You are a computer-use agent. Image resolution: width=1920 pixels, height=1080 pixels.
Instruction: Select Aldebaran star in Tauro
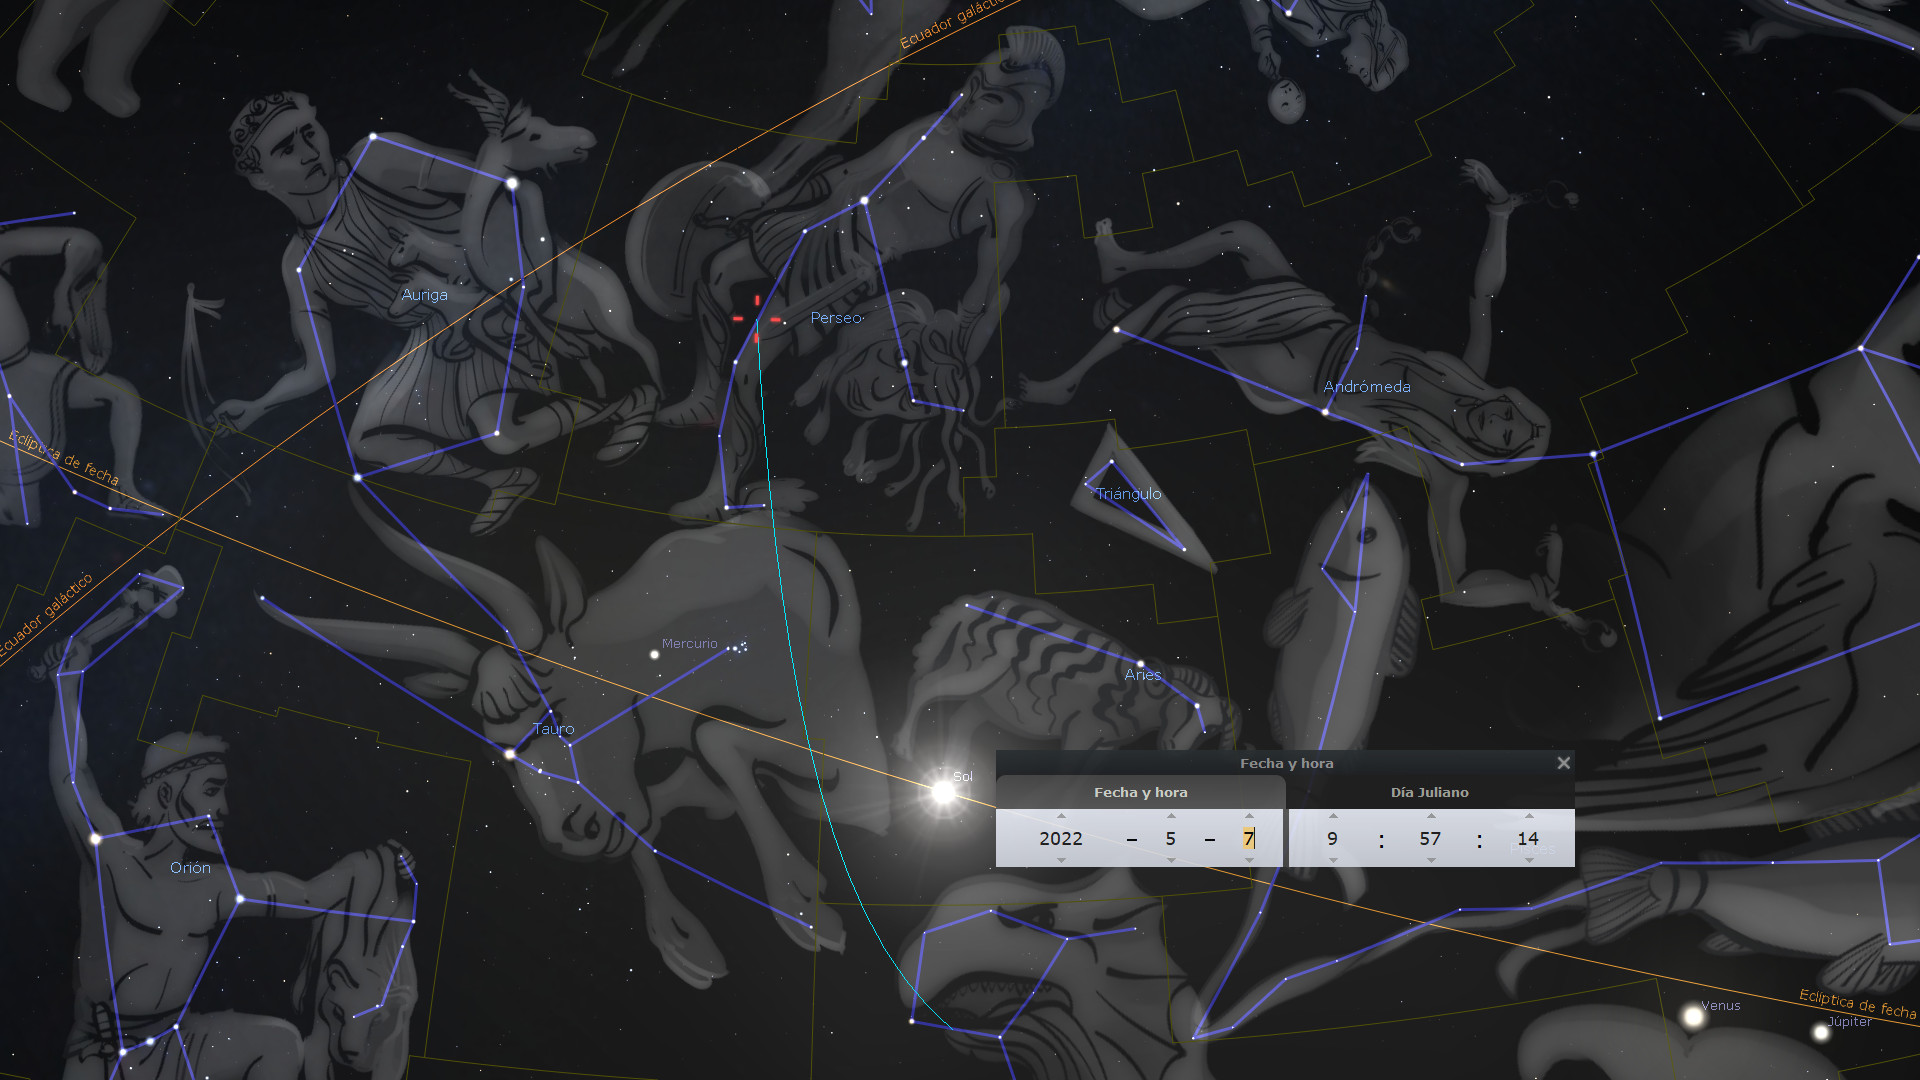[x=510, y=754]
